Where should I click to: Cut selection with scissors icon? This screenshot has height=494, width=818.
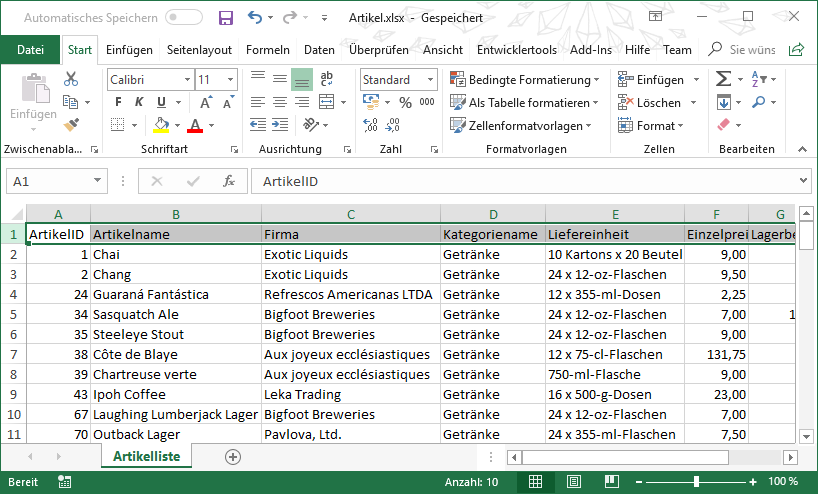tap(70, 79)
